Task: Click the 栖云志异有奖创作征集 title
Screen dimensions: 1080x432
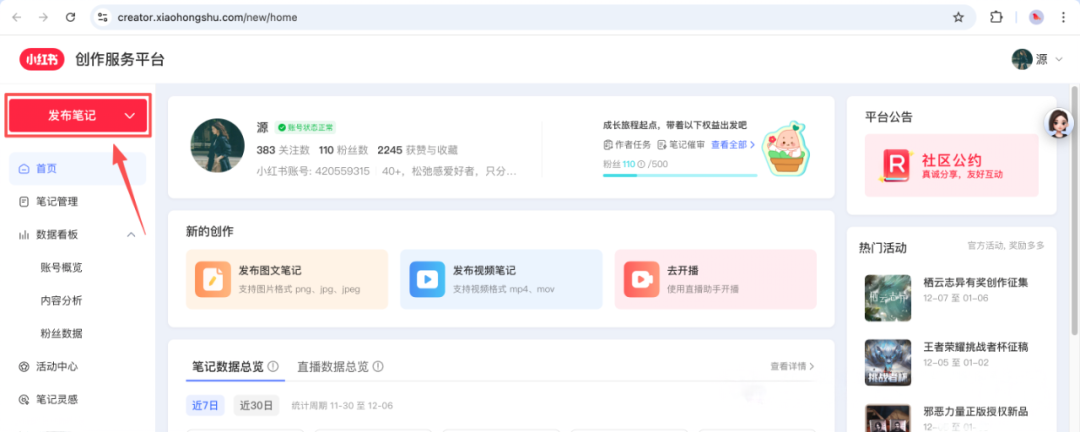Action: coord(975,282)
